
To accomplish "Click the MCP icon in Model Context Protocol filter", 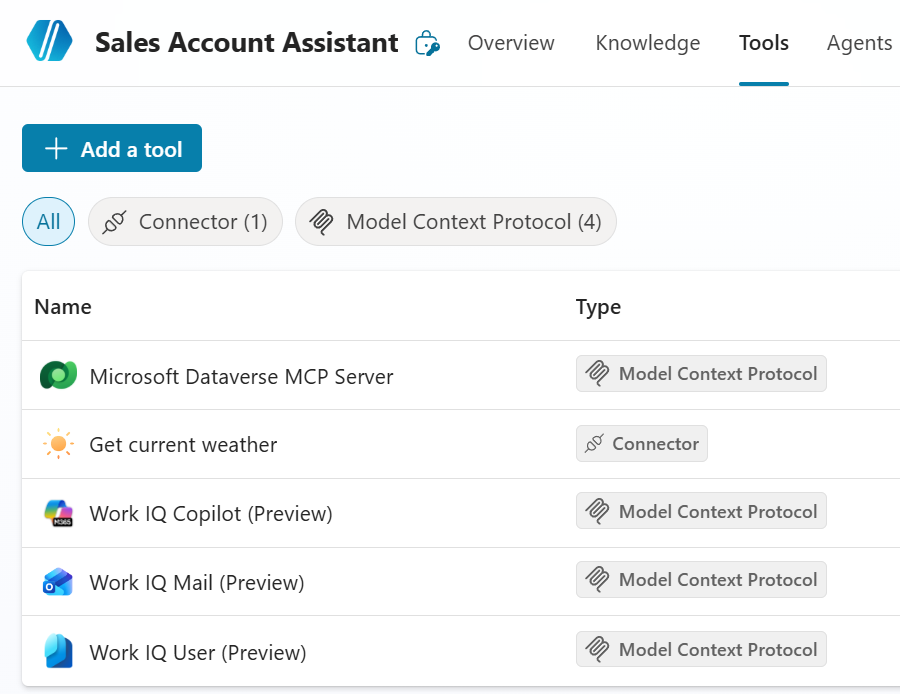I will coord(321,222).
